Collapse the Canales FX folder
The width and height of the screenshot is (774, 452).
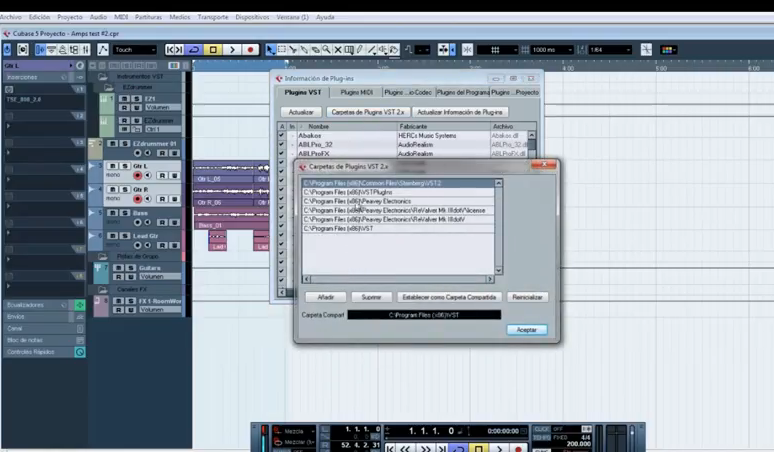point(103,289)
